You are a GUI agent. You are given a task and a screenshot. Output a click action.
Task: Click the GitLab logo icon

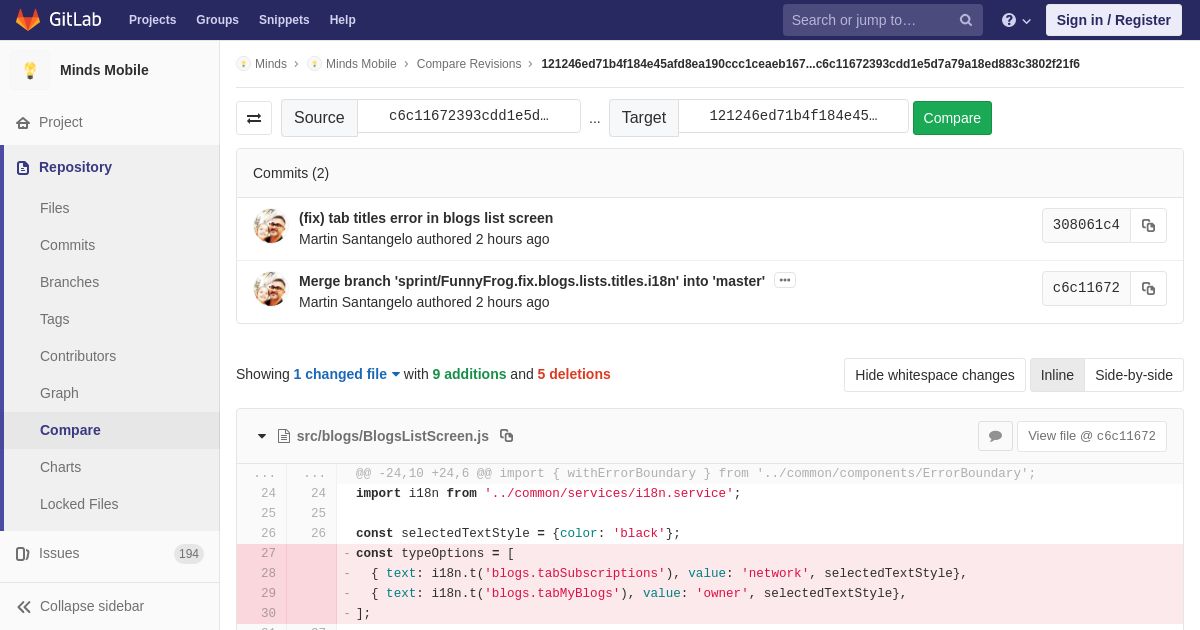(28, 20)
